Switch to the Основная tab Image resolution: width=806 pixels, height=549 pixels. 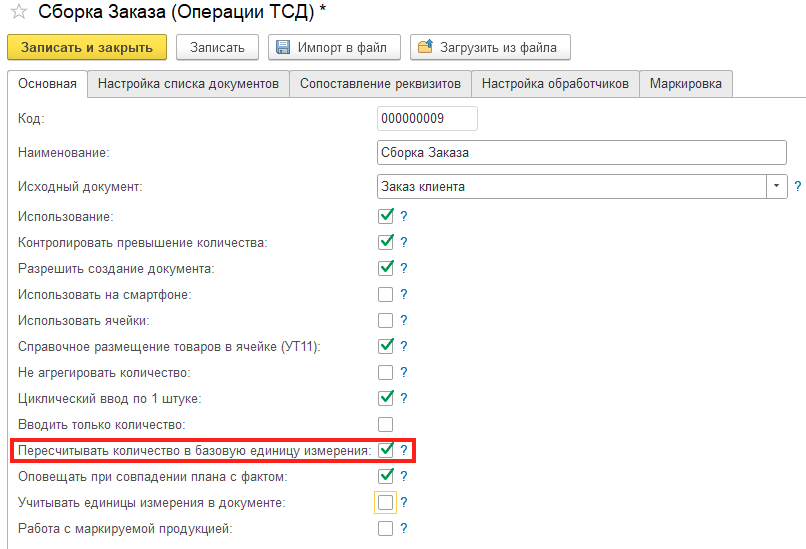tap(47, 84)
